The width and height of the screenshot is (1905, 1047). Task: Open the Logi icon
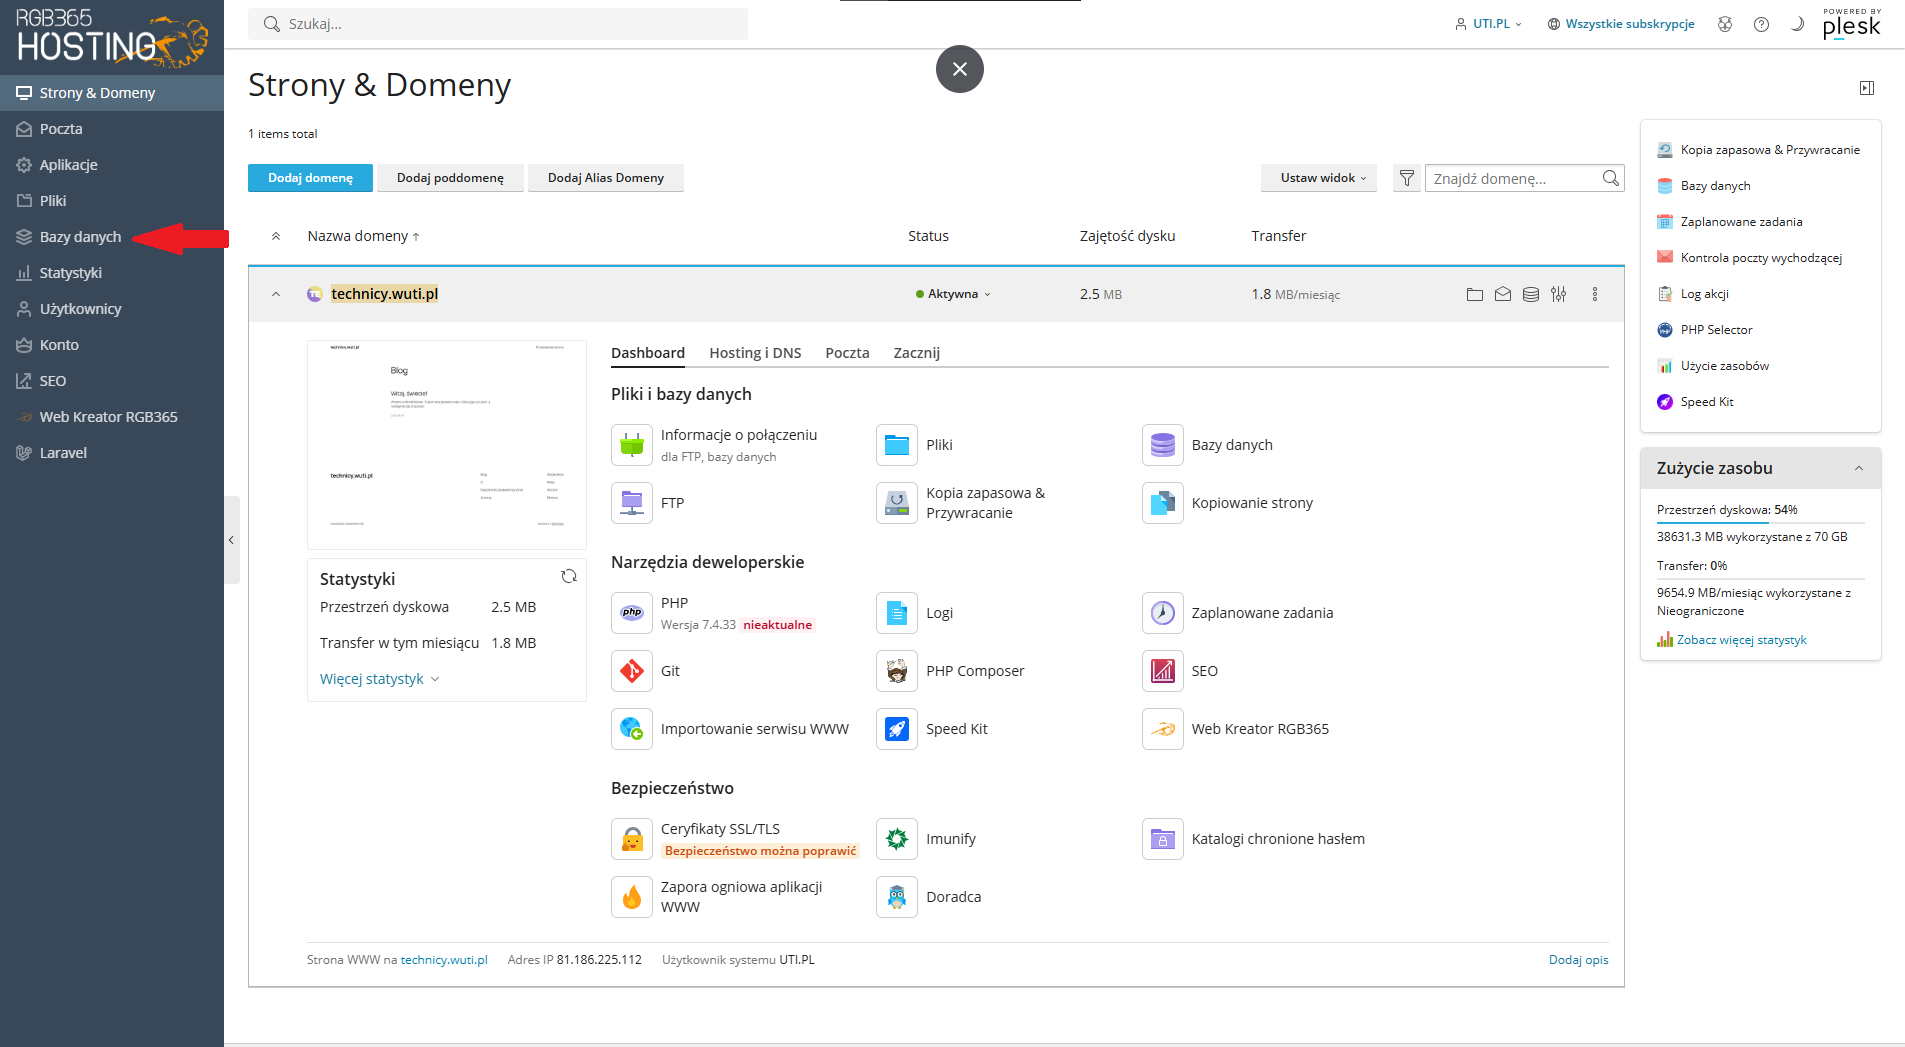point(897,613)
